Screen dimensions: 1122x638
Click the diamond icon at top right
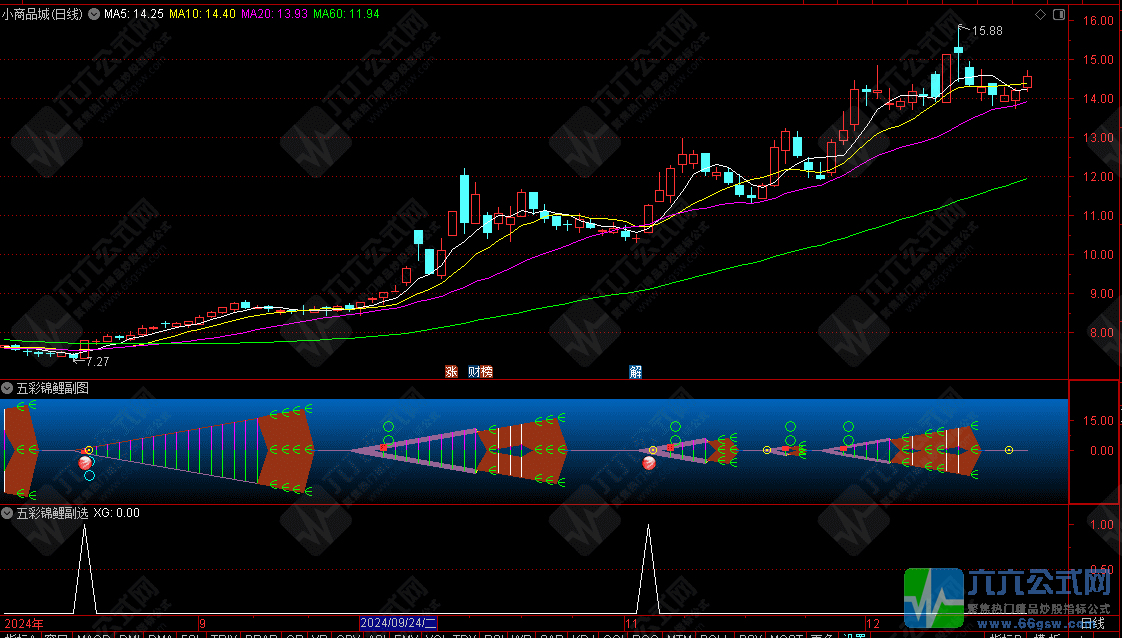tap(1041, 15)
